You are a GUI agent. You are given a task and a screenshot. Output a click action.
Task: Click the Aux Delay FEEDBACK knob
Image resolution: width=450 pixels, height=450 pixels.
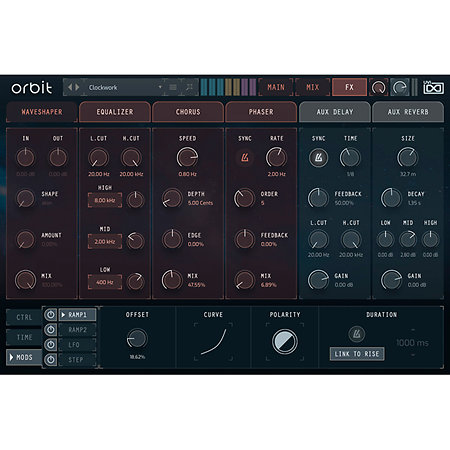tap(318, 198)
